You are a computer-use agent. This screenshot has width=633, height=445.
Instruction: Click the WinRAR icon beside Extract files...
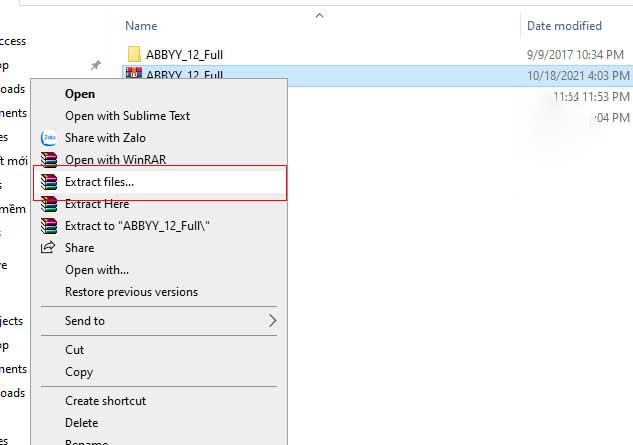click(49, 182)
